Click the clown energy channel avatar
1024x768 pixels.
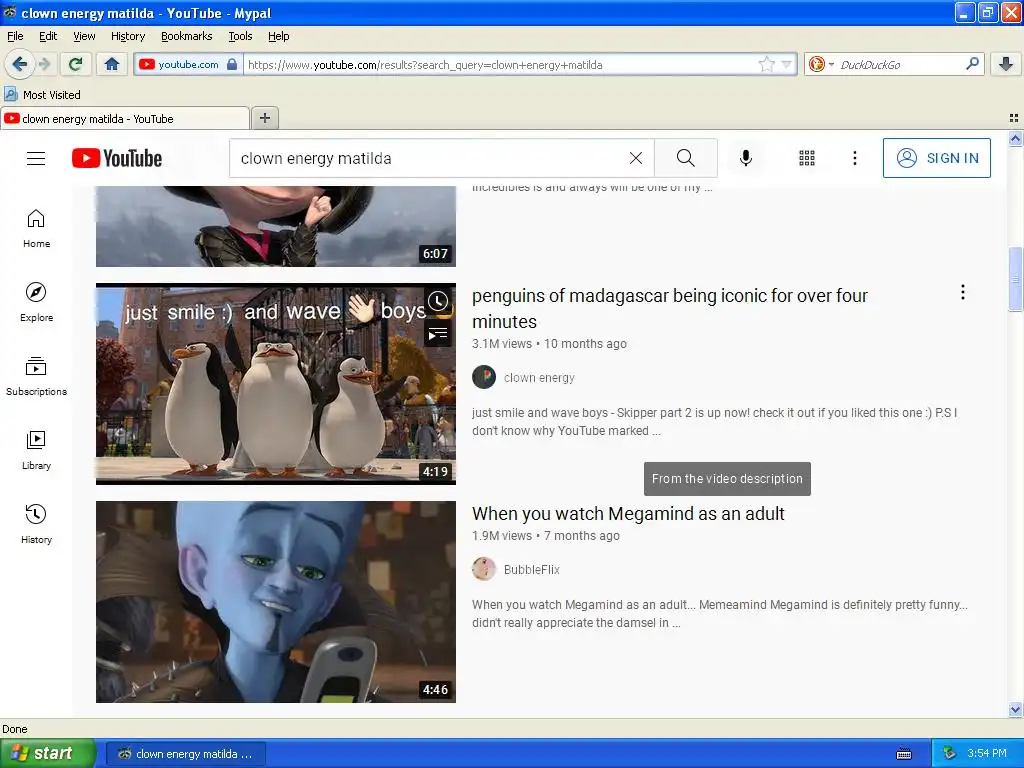pos(484,377)
